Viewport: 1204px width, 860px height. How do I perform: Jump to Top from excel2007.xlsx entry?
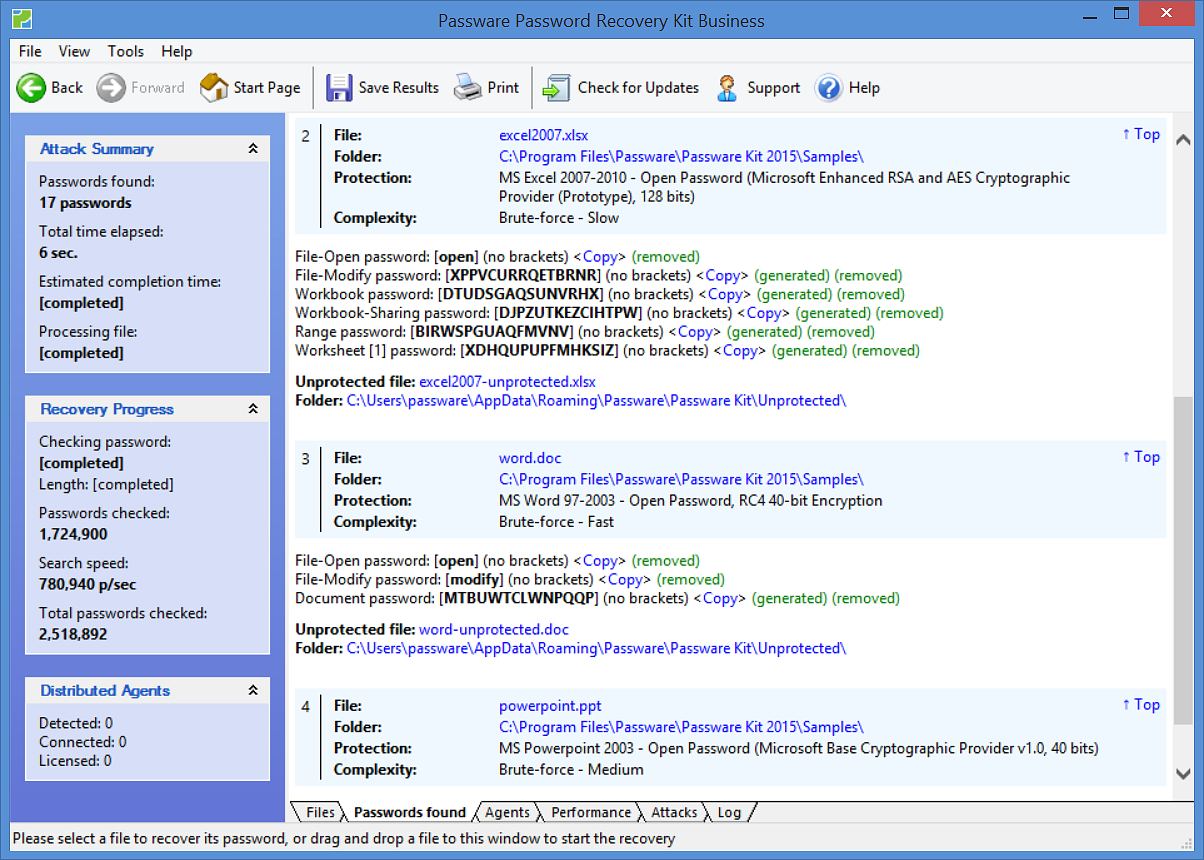pyautogui.click(x=1141, y=134)
